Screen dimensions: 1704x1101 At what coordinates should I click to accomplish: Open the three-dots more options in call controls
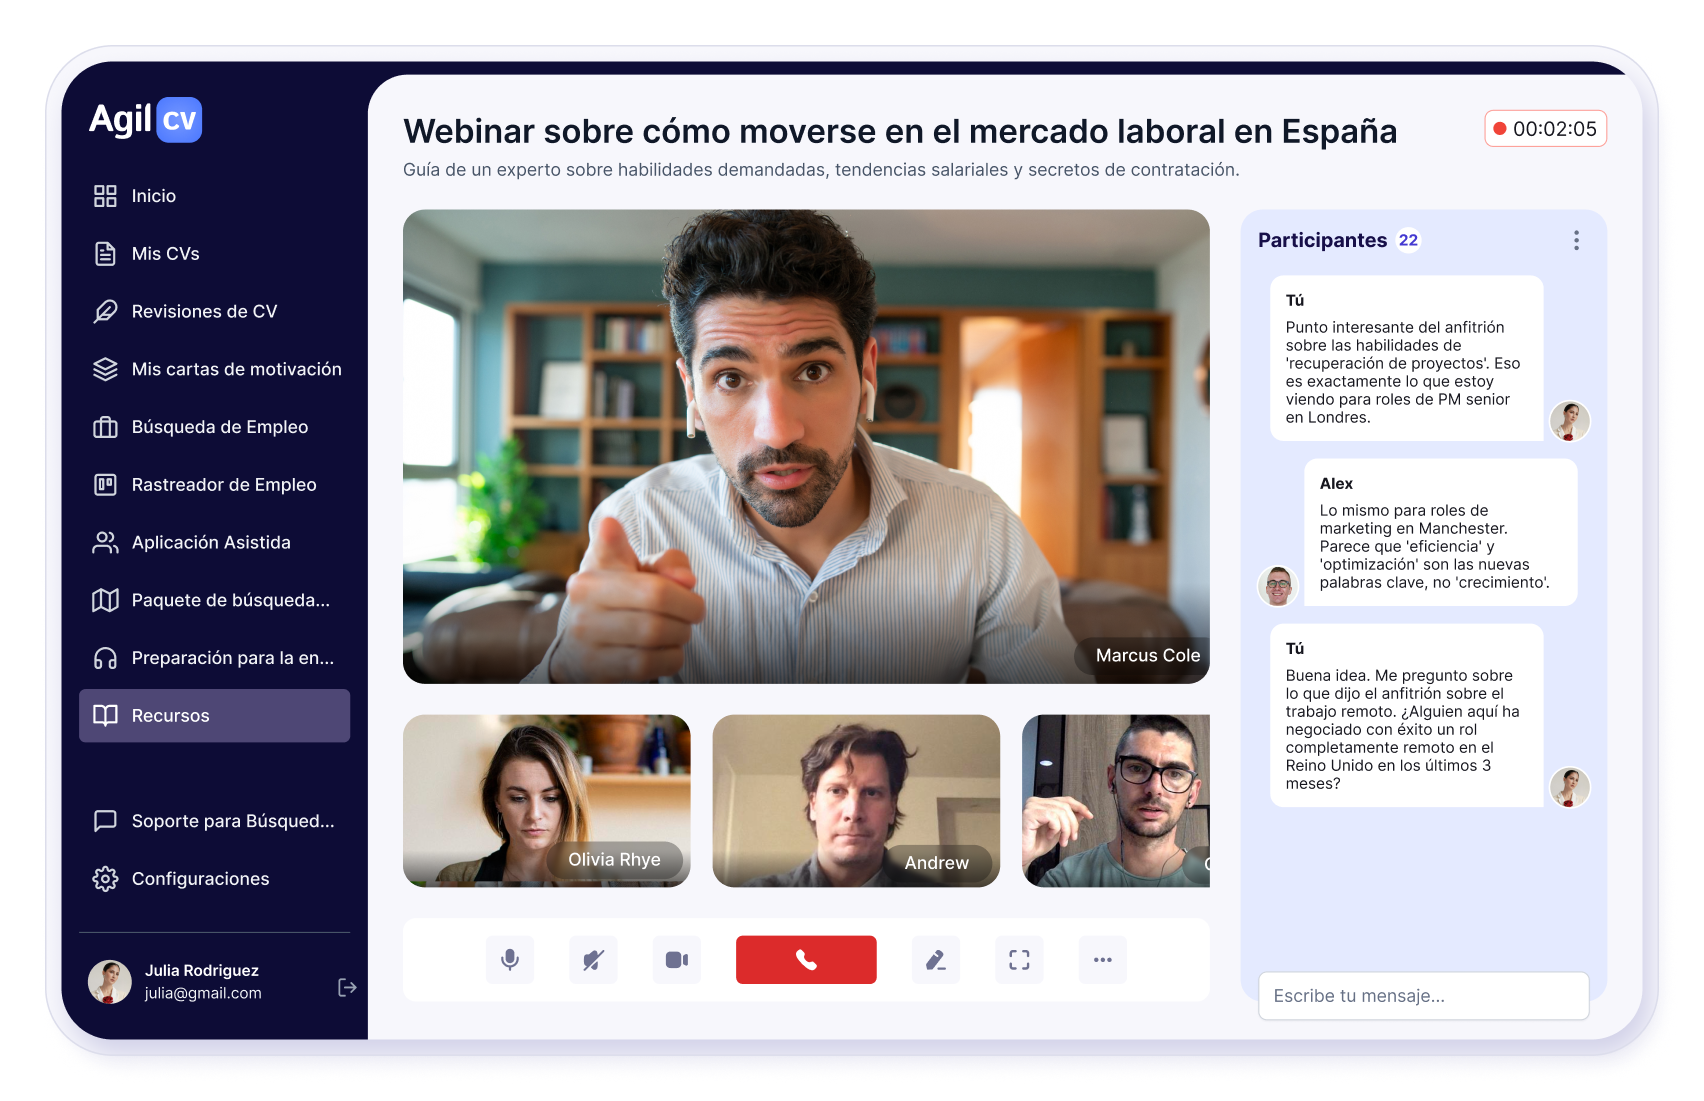[x=1102, y=959]
